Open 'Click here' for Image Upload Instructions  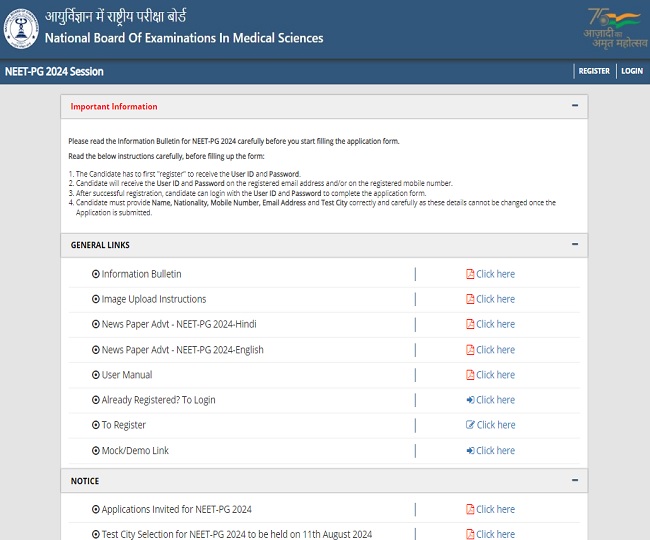point(495,299)
